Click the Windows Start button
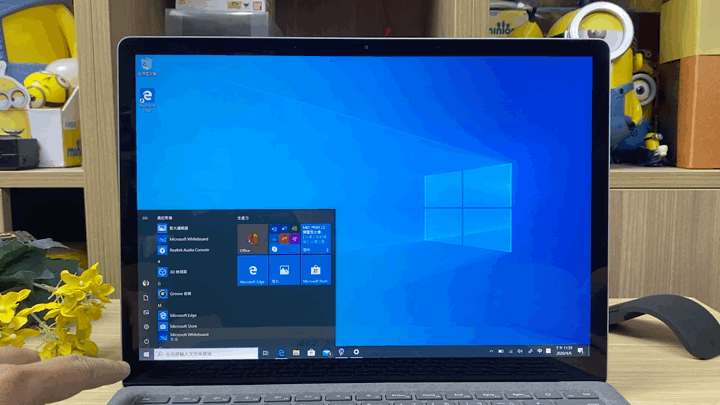720x405 pixels. click(146, 354)
